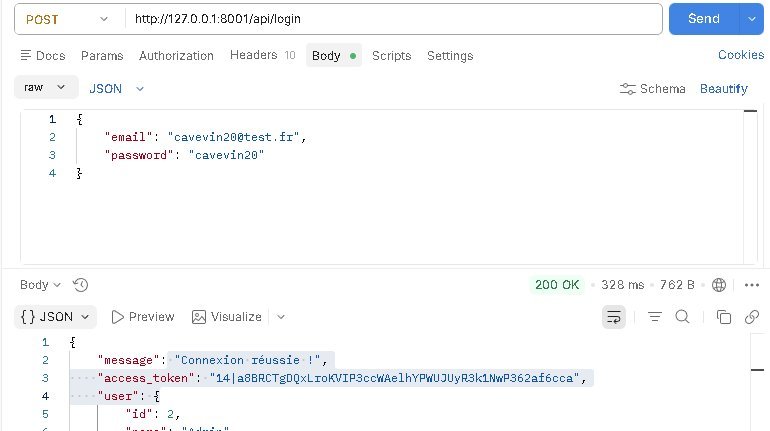Click the request URL input field
Screen dimensions: 770x431
coord(393,19)
